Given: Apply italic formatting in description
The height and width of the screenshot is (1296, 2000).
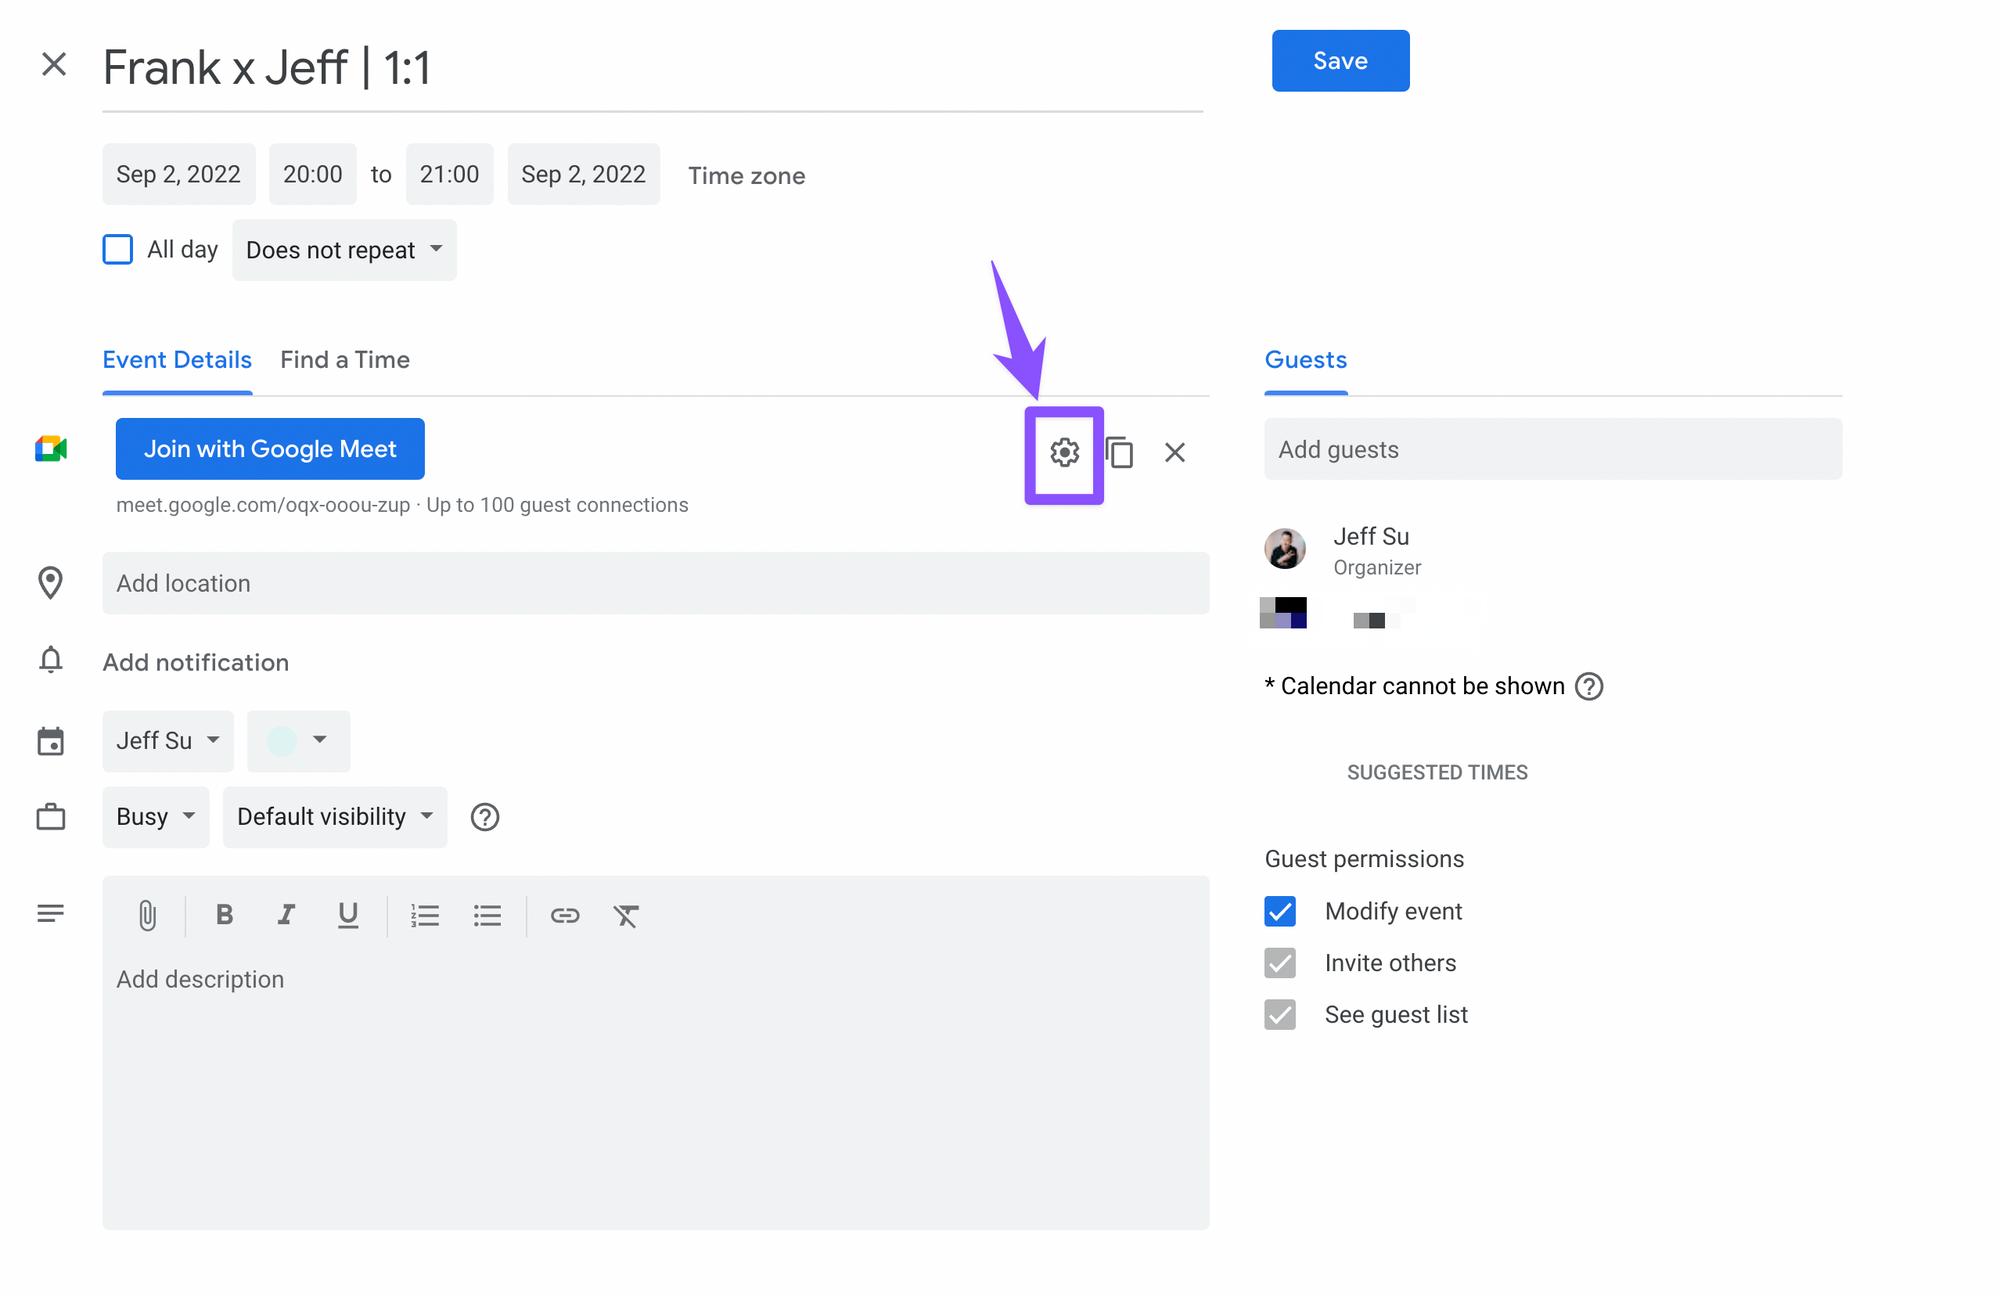Looking at the screenshot, I should click(x=286, y=915).
